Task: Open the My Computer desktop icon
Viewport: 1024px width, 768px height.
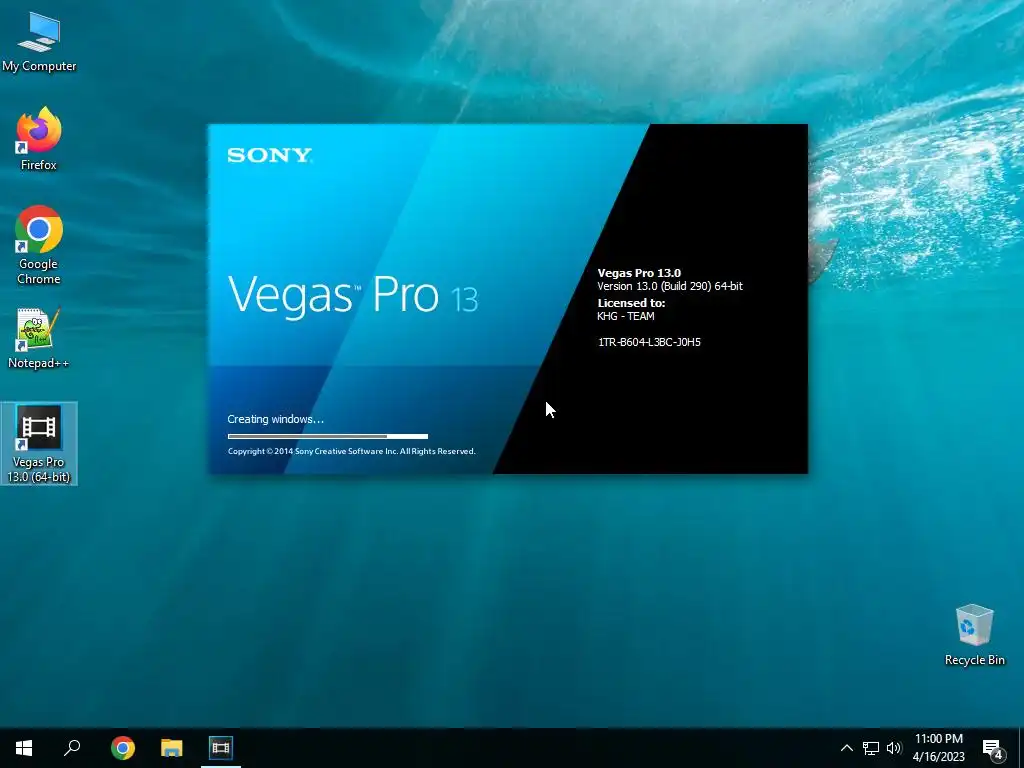Action: (39, 41)
